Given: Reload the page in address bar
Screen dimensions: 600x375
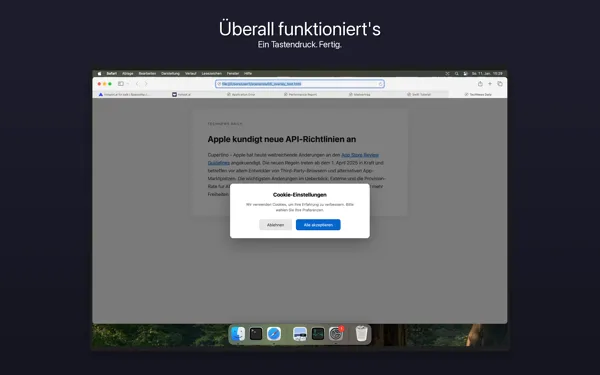Looking at the screenshot, I should tap(380, 84).
